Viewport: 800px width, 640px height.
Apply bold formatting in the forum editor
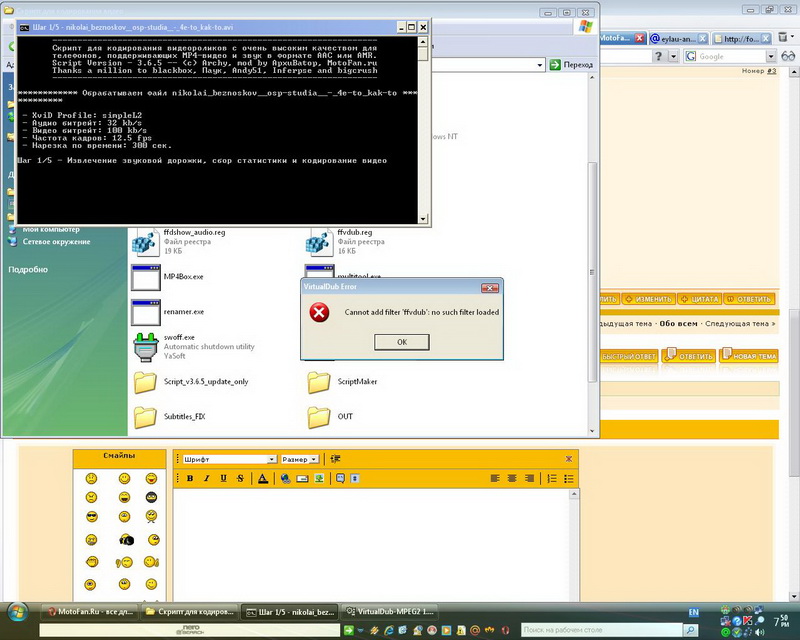pos(190,478)
